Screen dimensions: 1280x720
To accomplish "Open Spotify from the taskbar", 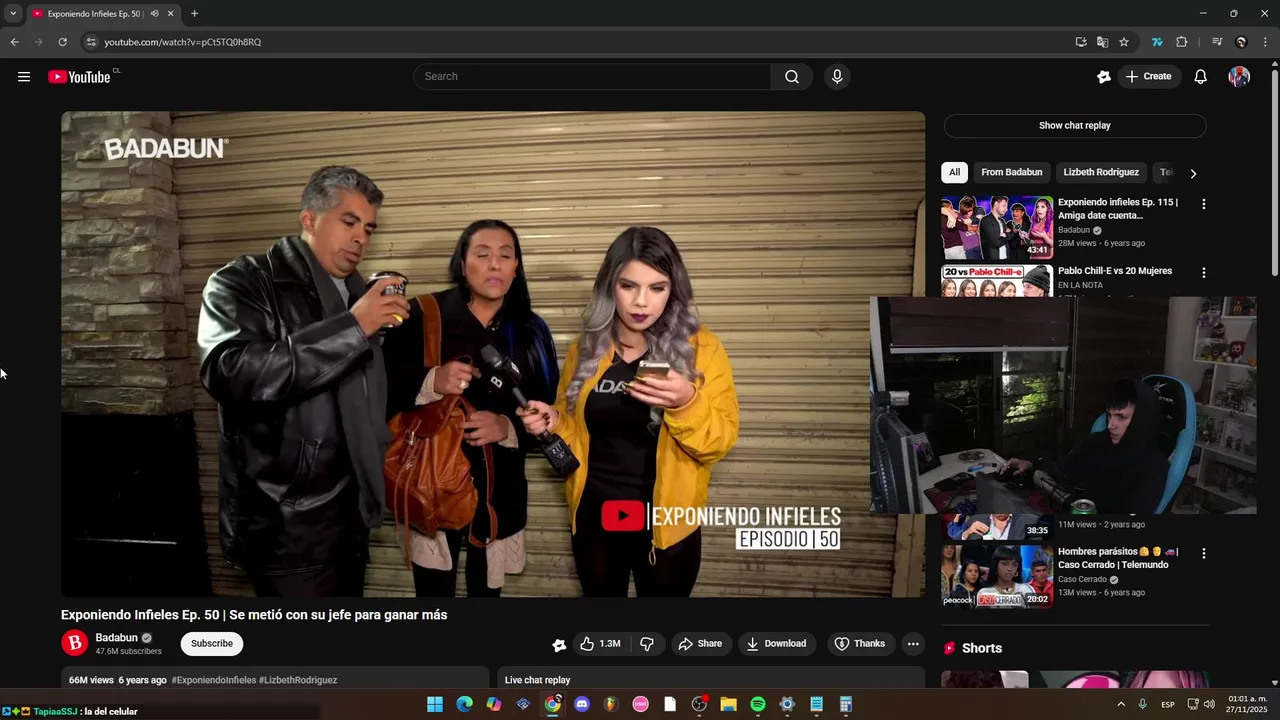I will pyautogui.click(x=758, y=704).
